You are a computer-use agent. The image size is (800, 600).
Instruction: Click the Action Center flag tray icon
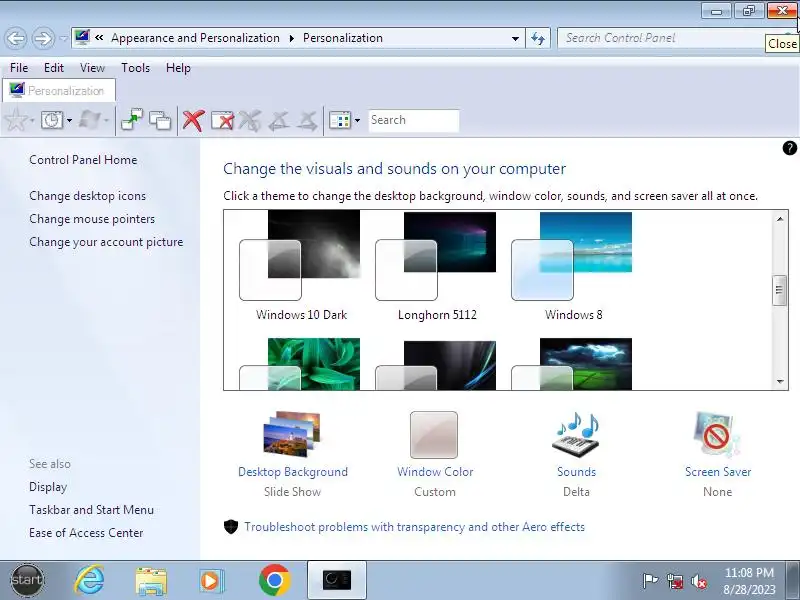pyautogui.click(x=650, y=581)
